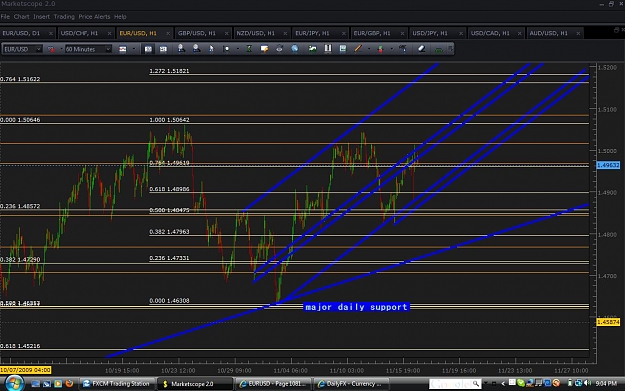Expand the EUR/USD symbol dropdown

click(x=38, y=49)
